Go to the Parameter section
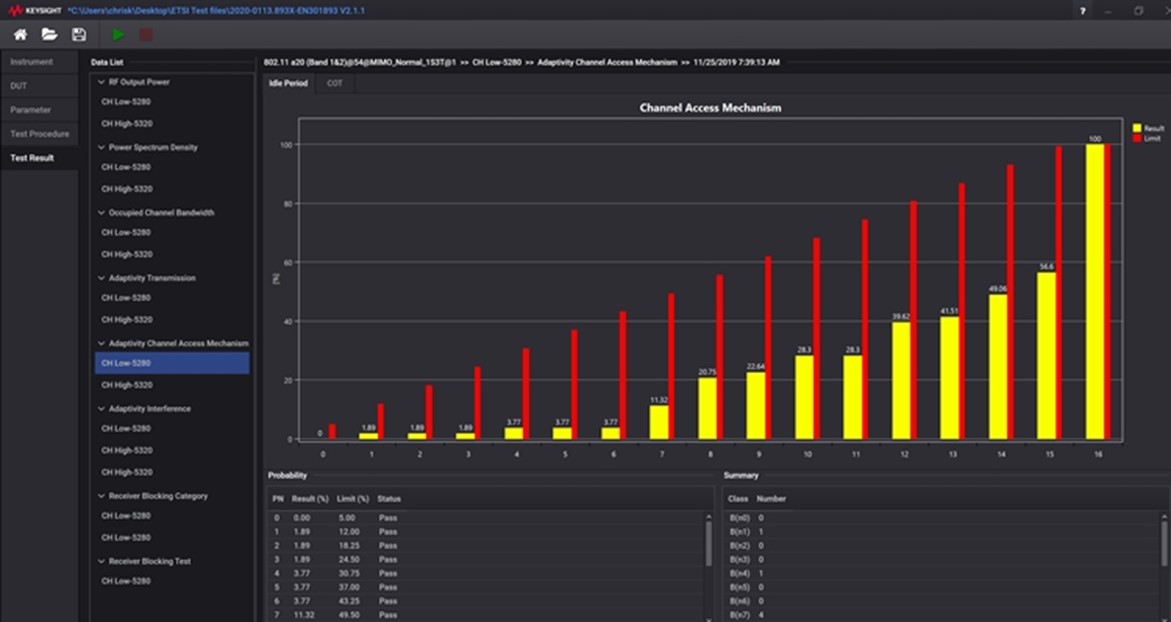Viewport: 1171px width, 622px height. [x=31, y=110]
